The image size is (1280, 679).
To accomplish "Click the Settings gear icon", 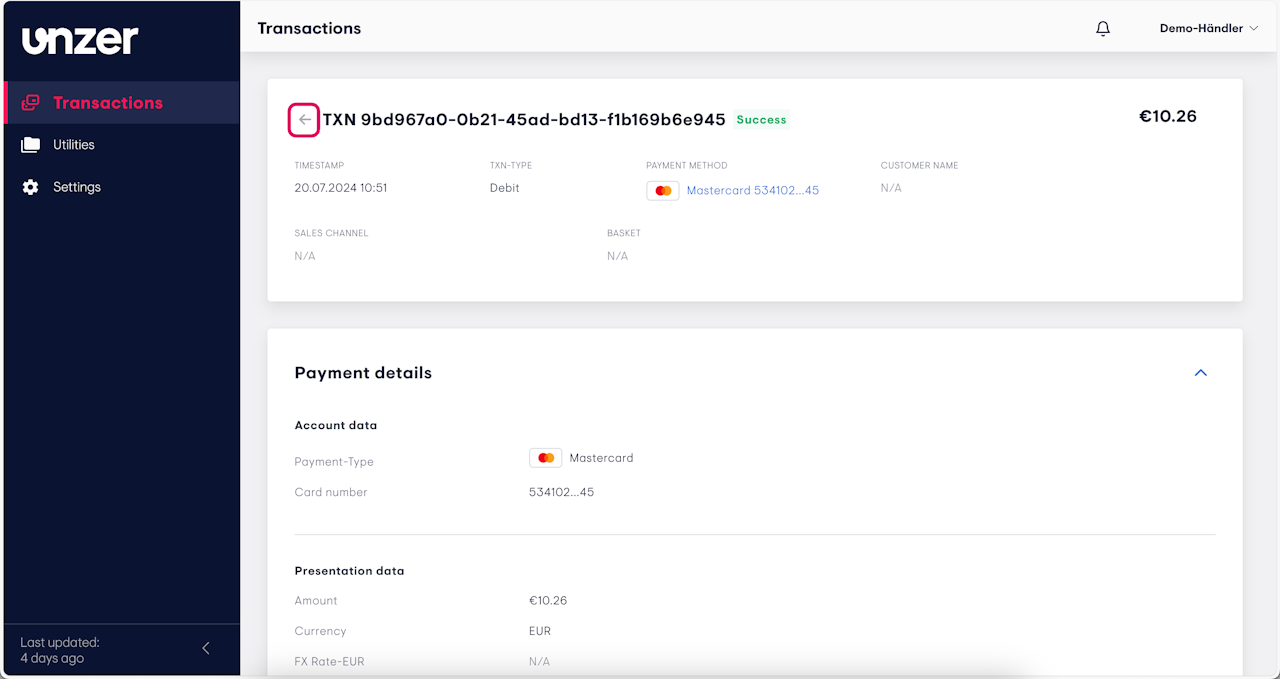I will pyautogui.click(x=31, y=187).
